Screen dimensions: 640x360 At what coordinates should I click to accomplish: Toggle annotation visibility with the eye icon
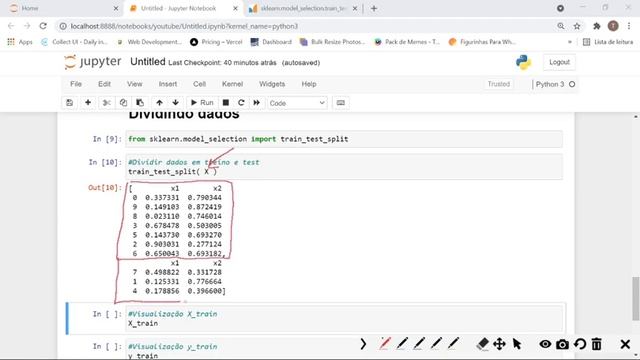[x=545, y=344]
